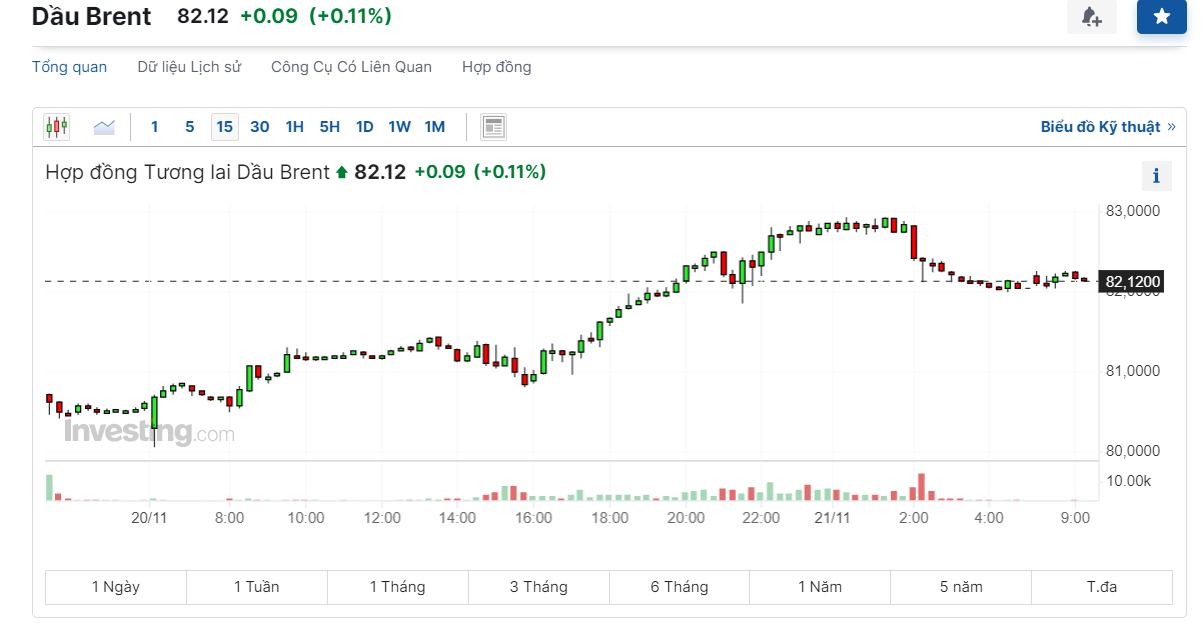This screenshot has width=1203, height=626.
Task: Choose the 3 Tháng range button
Action: pos(539,587)
